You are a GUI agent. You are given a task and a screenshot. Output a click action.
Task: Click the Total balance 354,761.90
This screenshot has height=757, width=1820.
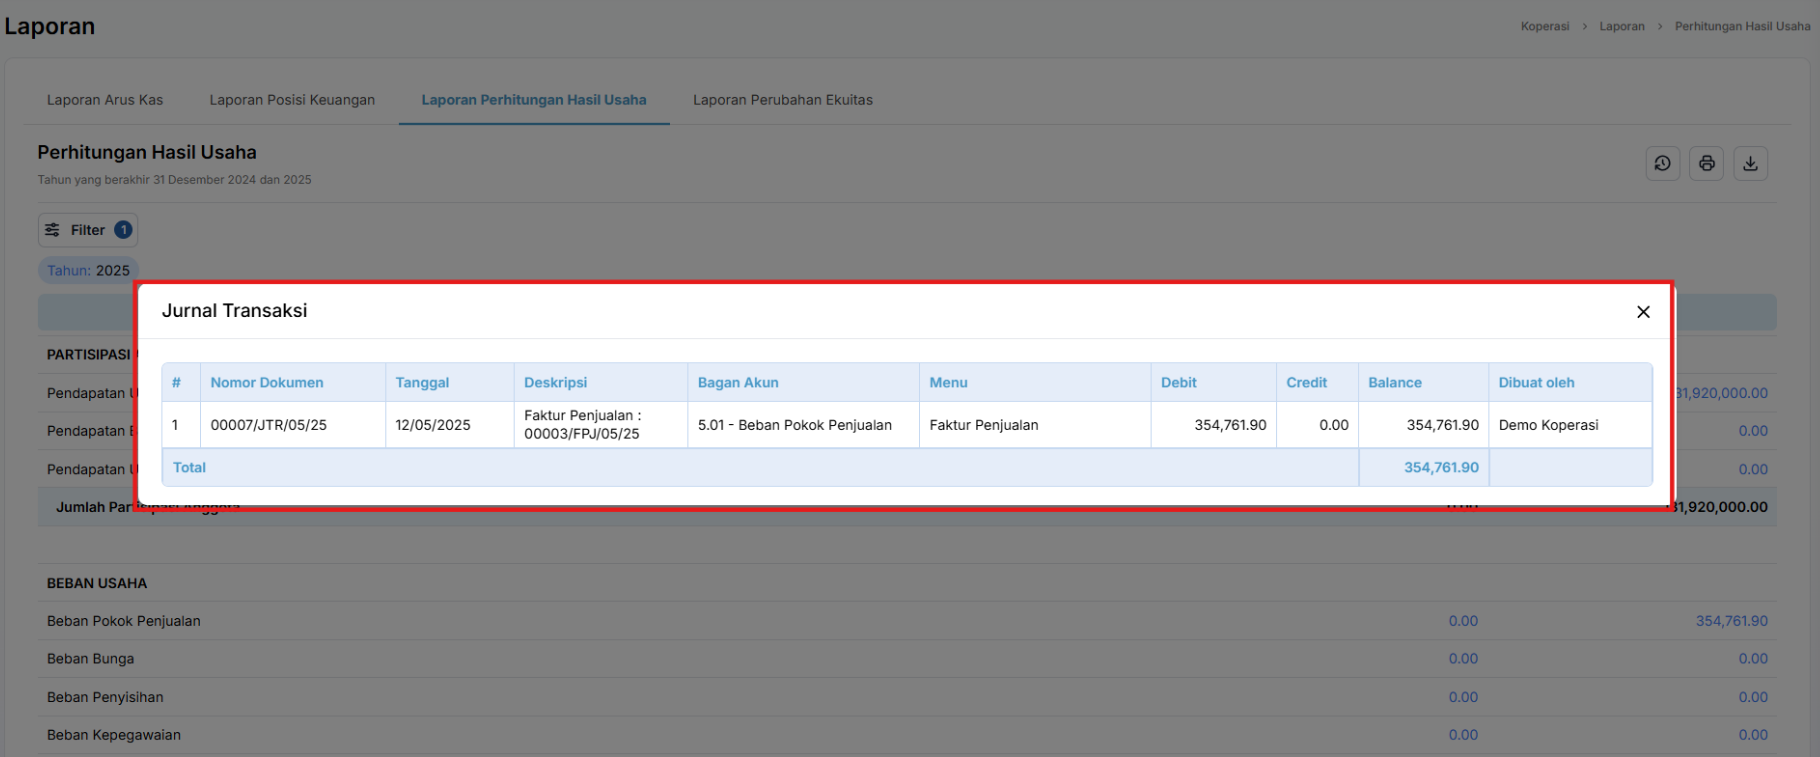pos(1441,468)
